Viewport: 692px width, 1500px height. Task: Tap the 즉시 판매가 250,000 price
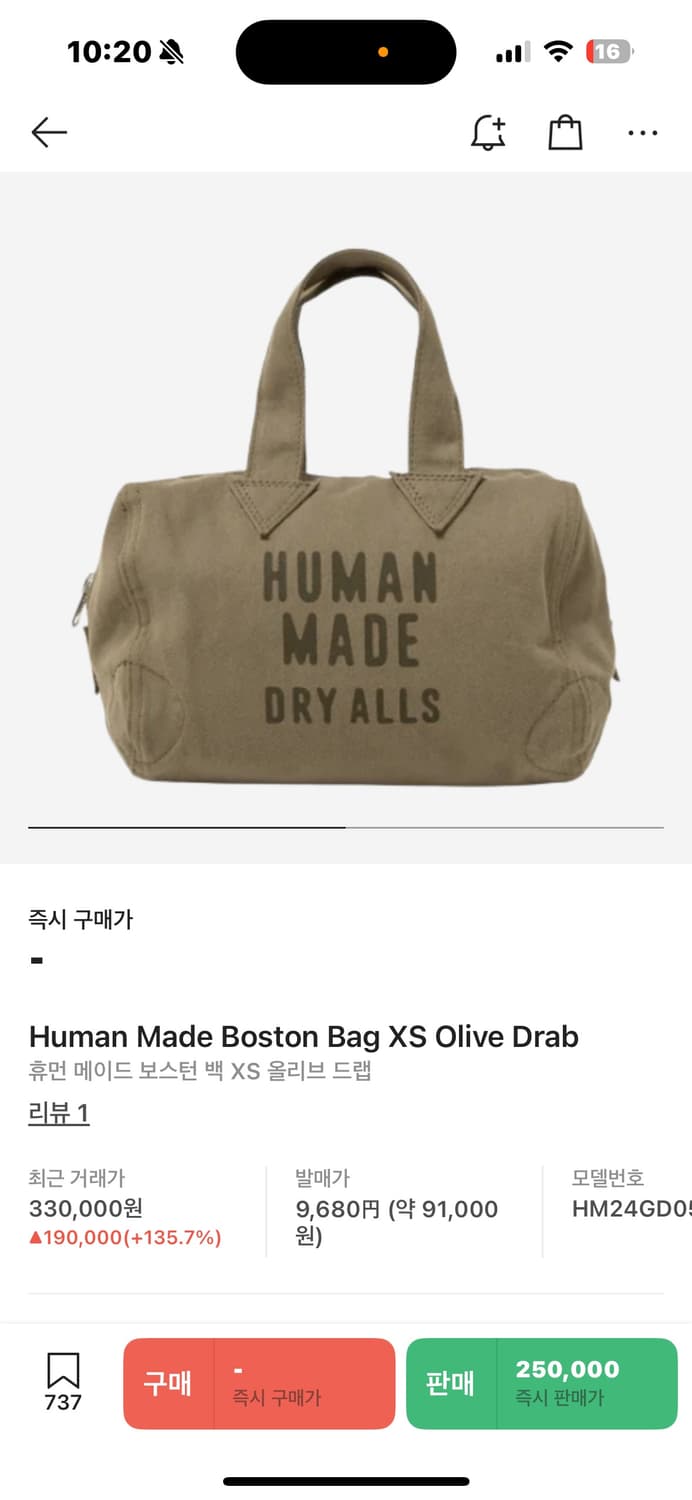pyautogui.click(x=567, y=1383)
